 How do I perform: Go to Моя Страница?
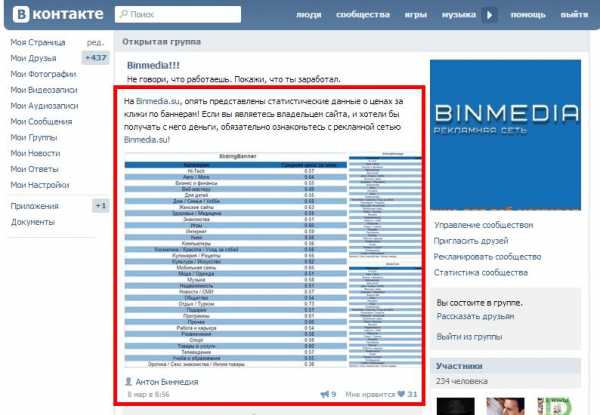click(38, 42)
